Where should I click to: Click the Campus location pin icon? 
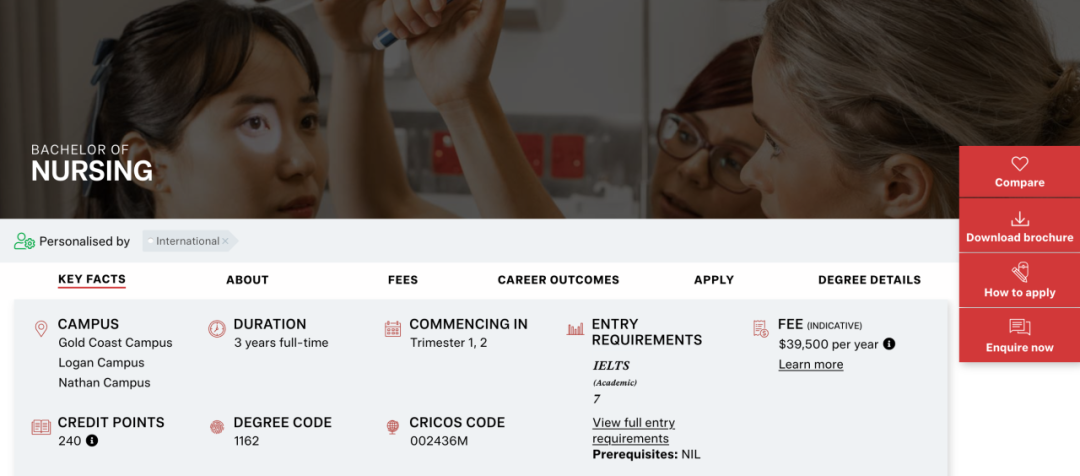(41, 328)
